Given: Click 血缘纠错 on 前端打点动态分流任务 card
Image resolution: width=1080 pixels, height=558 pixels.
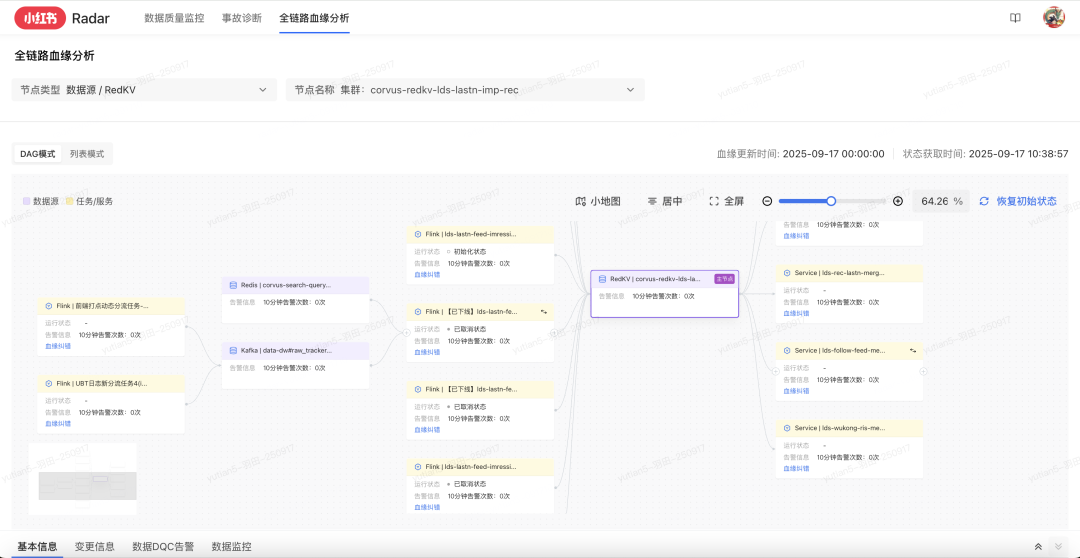Looking at the screenshot, I should [58, 346].
